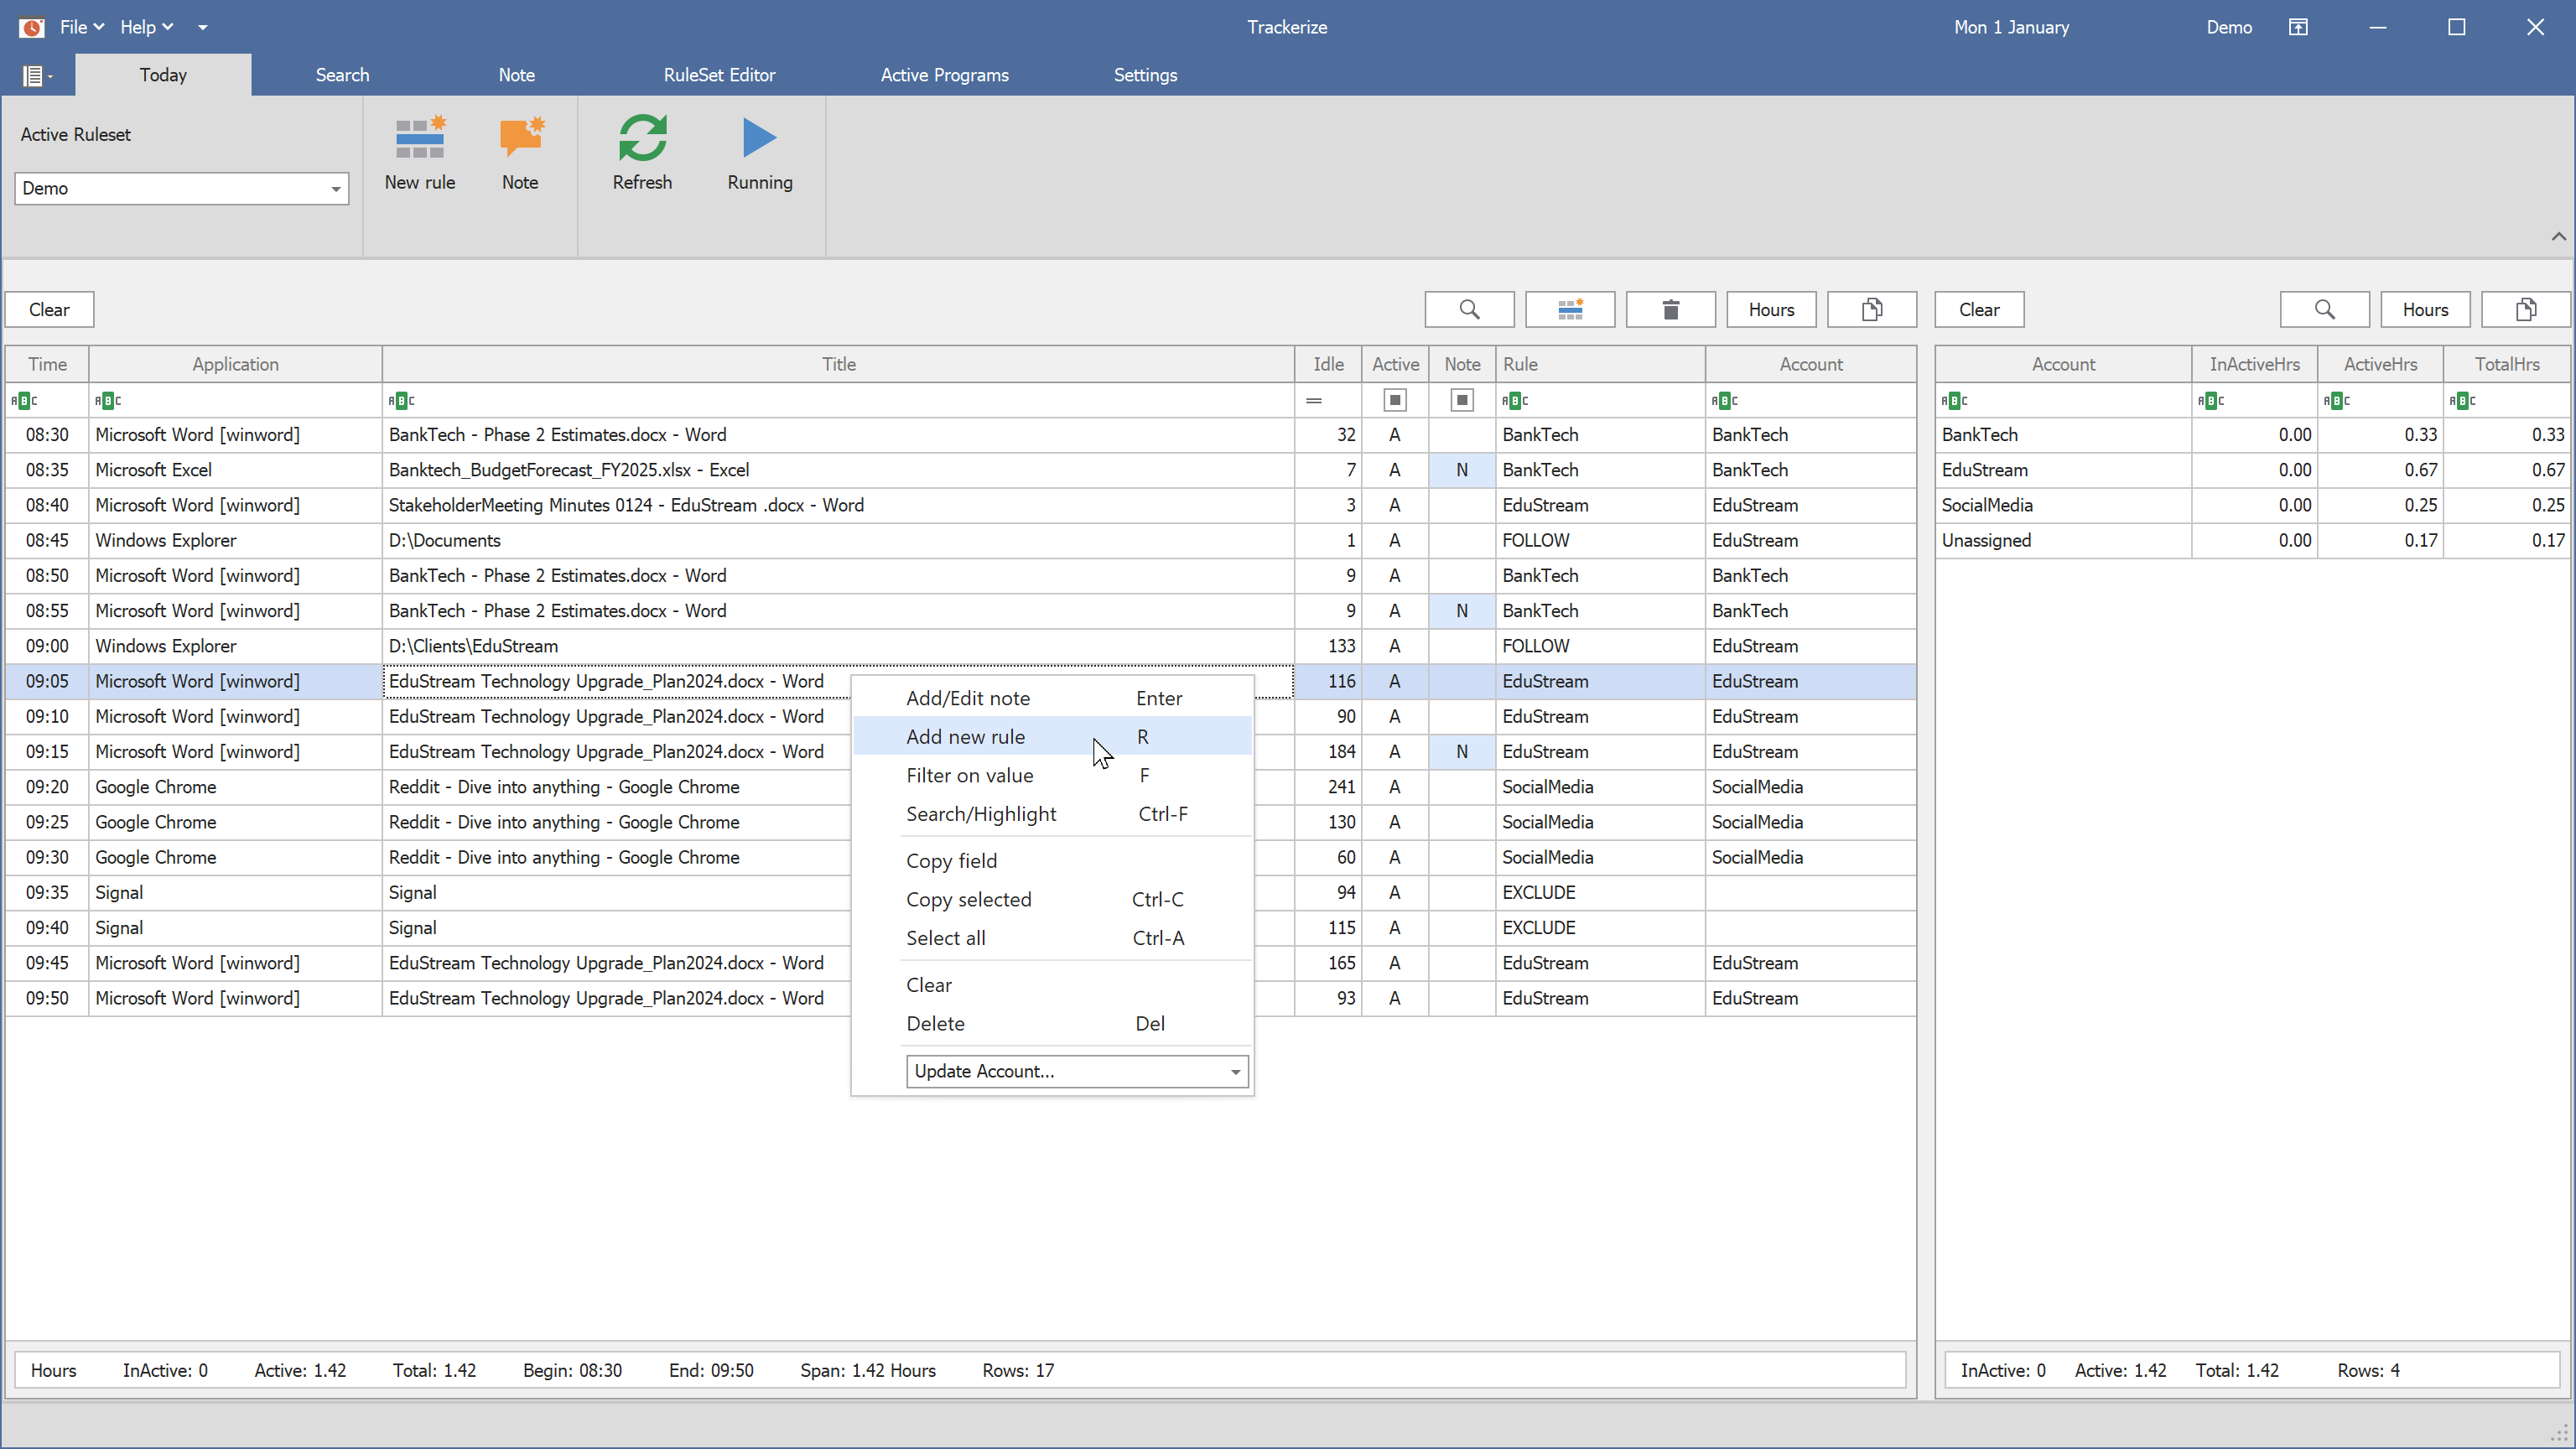Toggle the Active column filter checkbox
The image size is (2576, 1449).
coord(1394,401)
